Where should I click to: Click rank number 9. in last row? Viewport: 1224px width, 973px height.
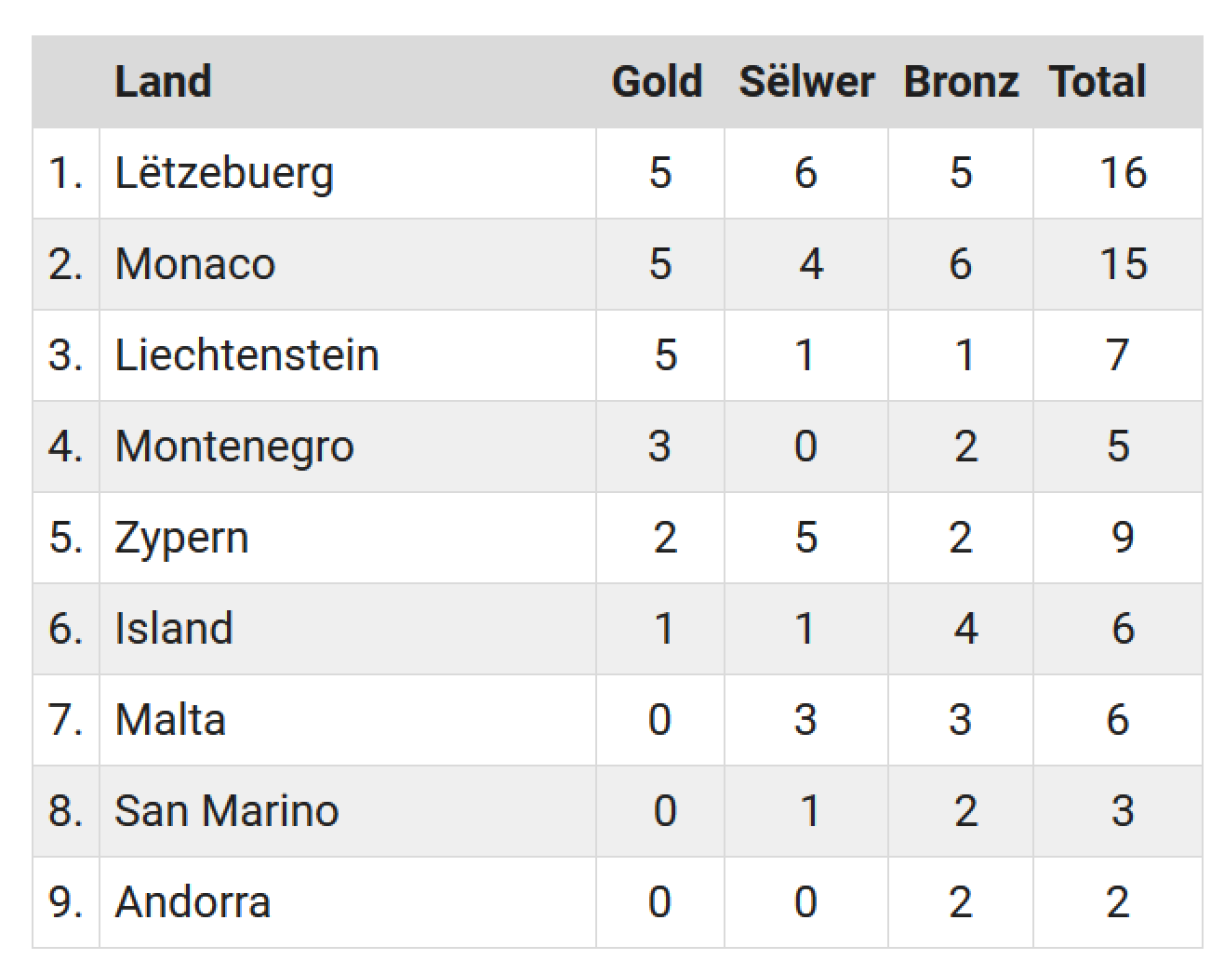pos(65,902)
